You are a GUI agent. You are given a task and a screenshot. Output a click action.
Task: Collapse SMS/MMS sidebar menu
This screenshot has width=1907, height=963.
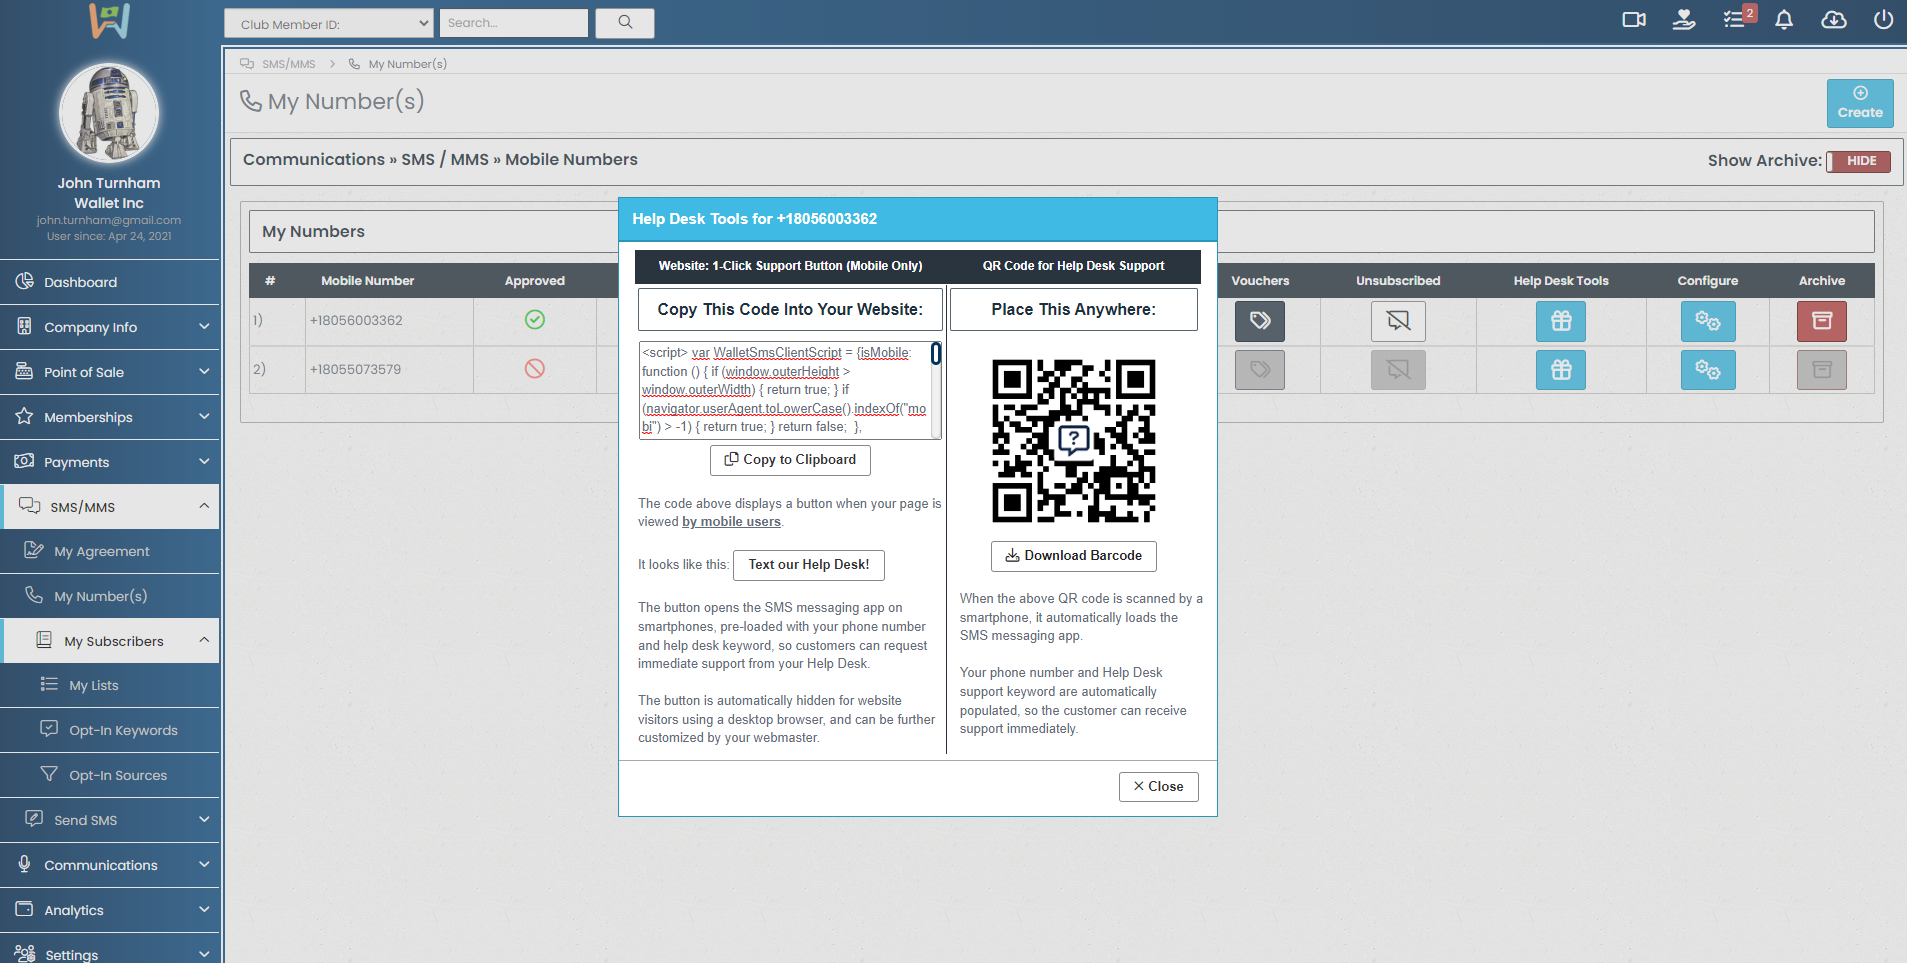[x=109, y=507]
